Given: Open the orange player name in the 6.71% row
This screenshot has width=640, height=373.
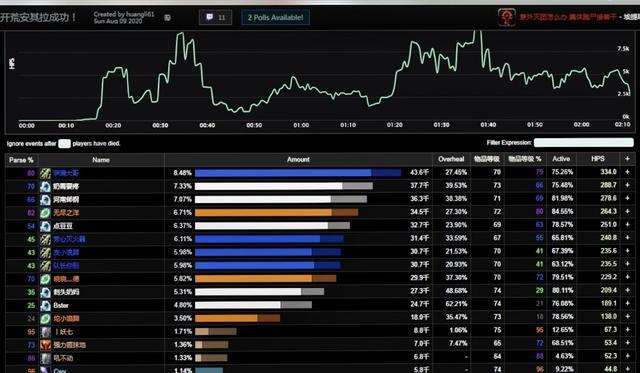Looking at the screenshot, I should [66, 213].
